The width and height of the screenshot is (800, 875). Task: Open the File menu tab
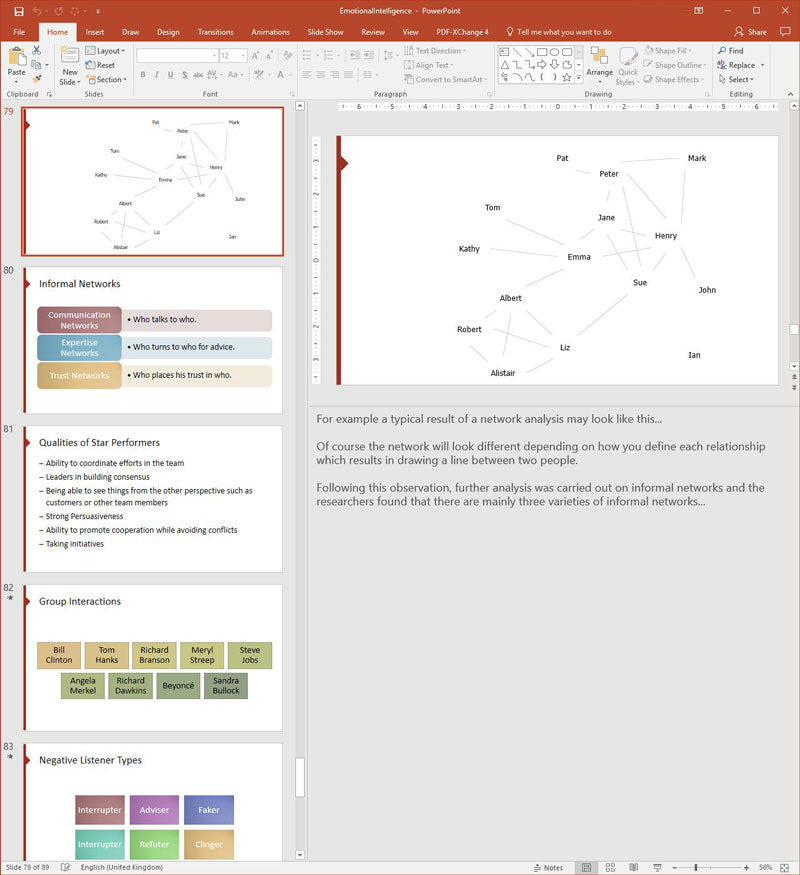(x=19, y=32)
